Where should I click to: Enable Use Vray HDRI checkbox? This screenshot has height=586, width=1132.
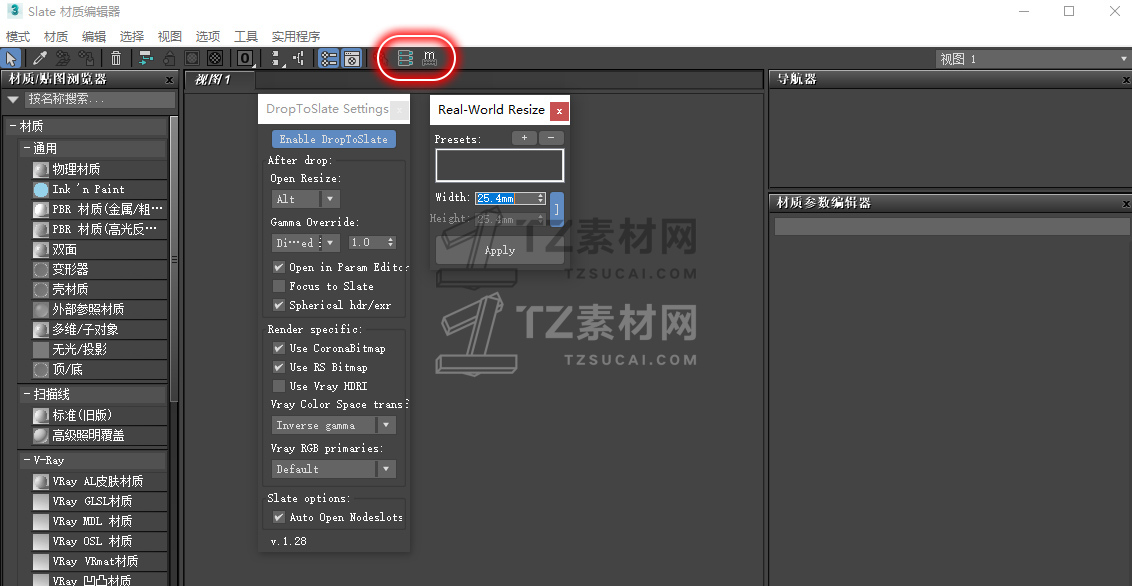[x=279, y=386]
